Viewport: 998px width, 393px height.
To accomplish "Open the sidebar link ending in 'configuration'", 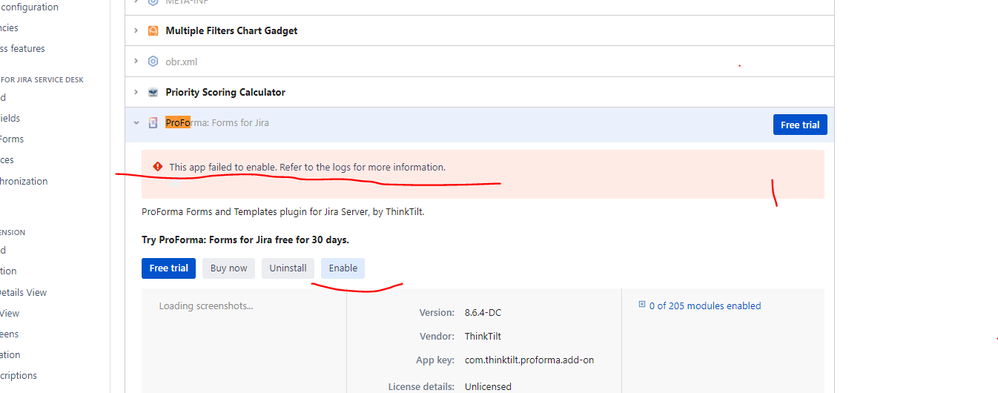I will (x=29, y=8).
